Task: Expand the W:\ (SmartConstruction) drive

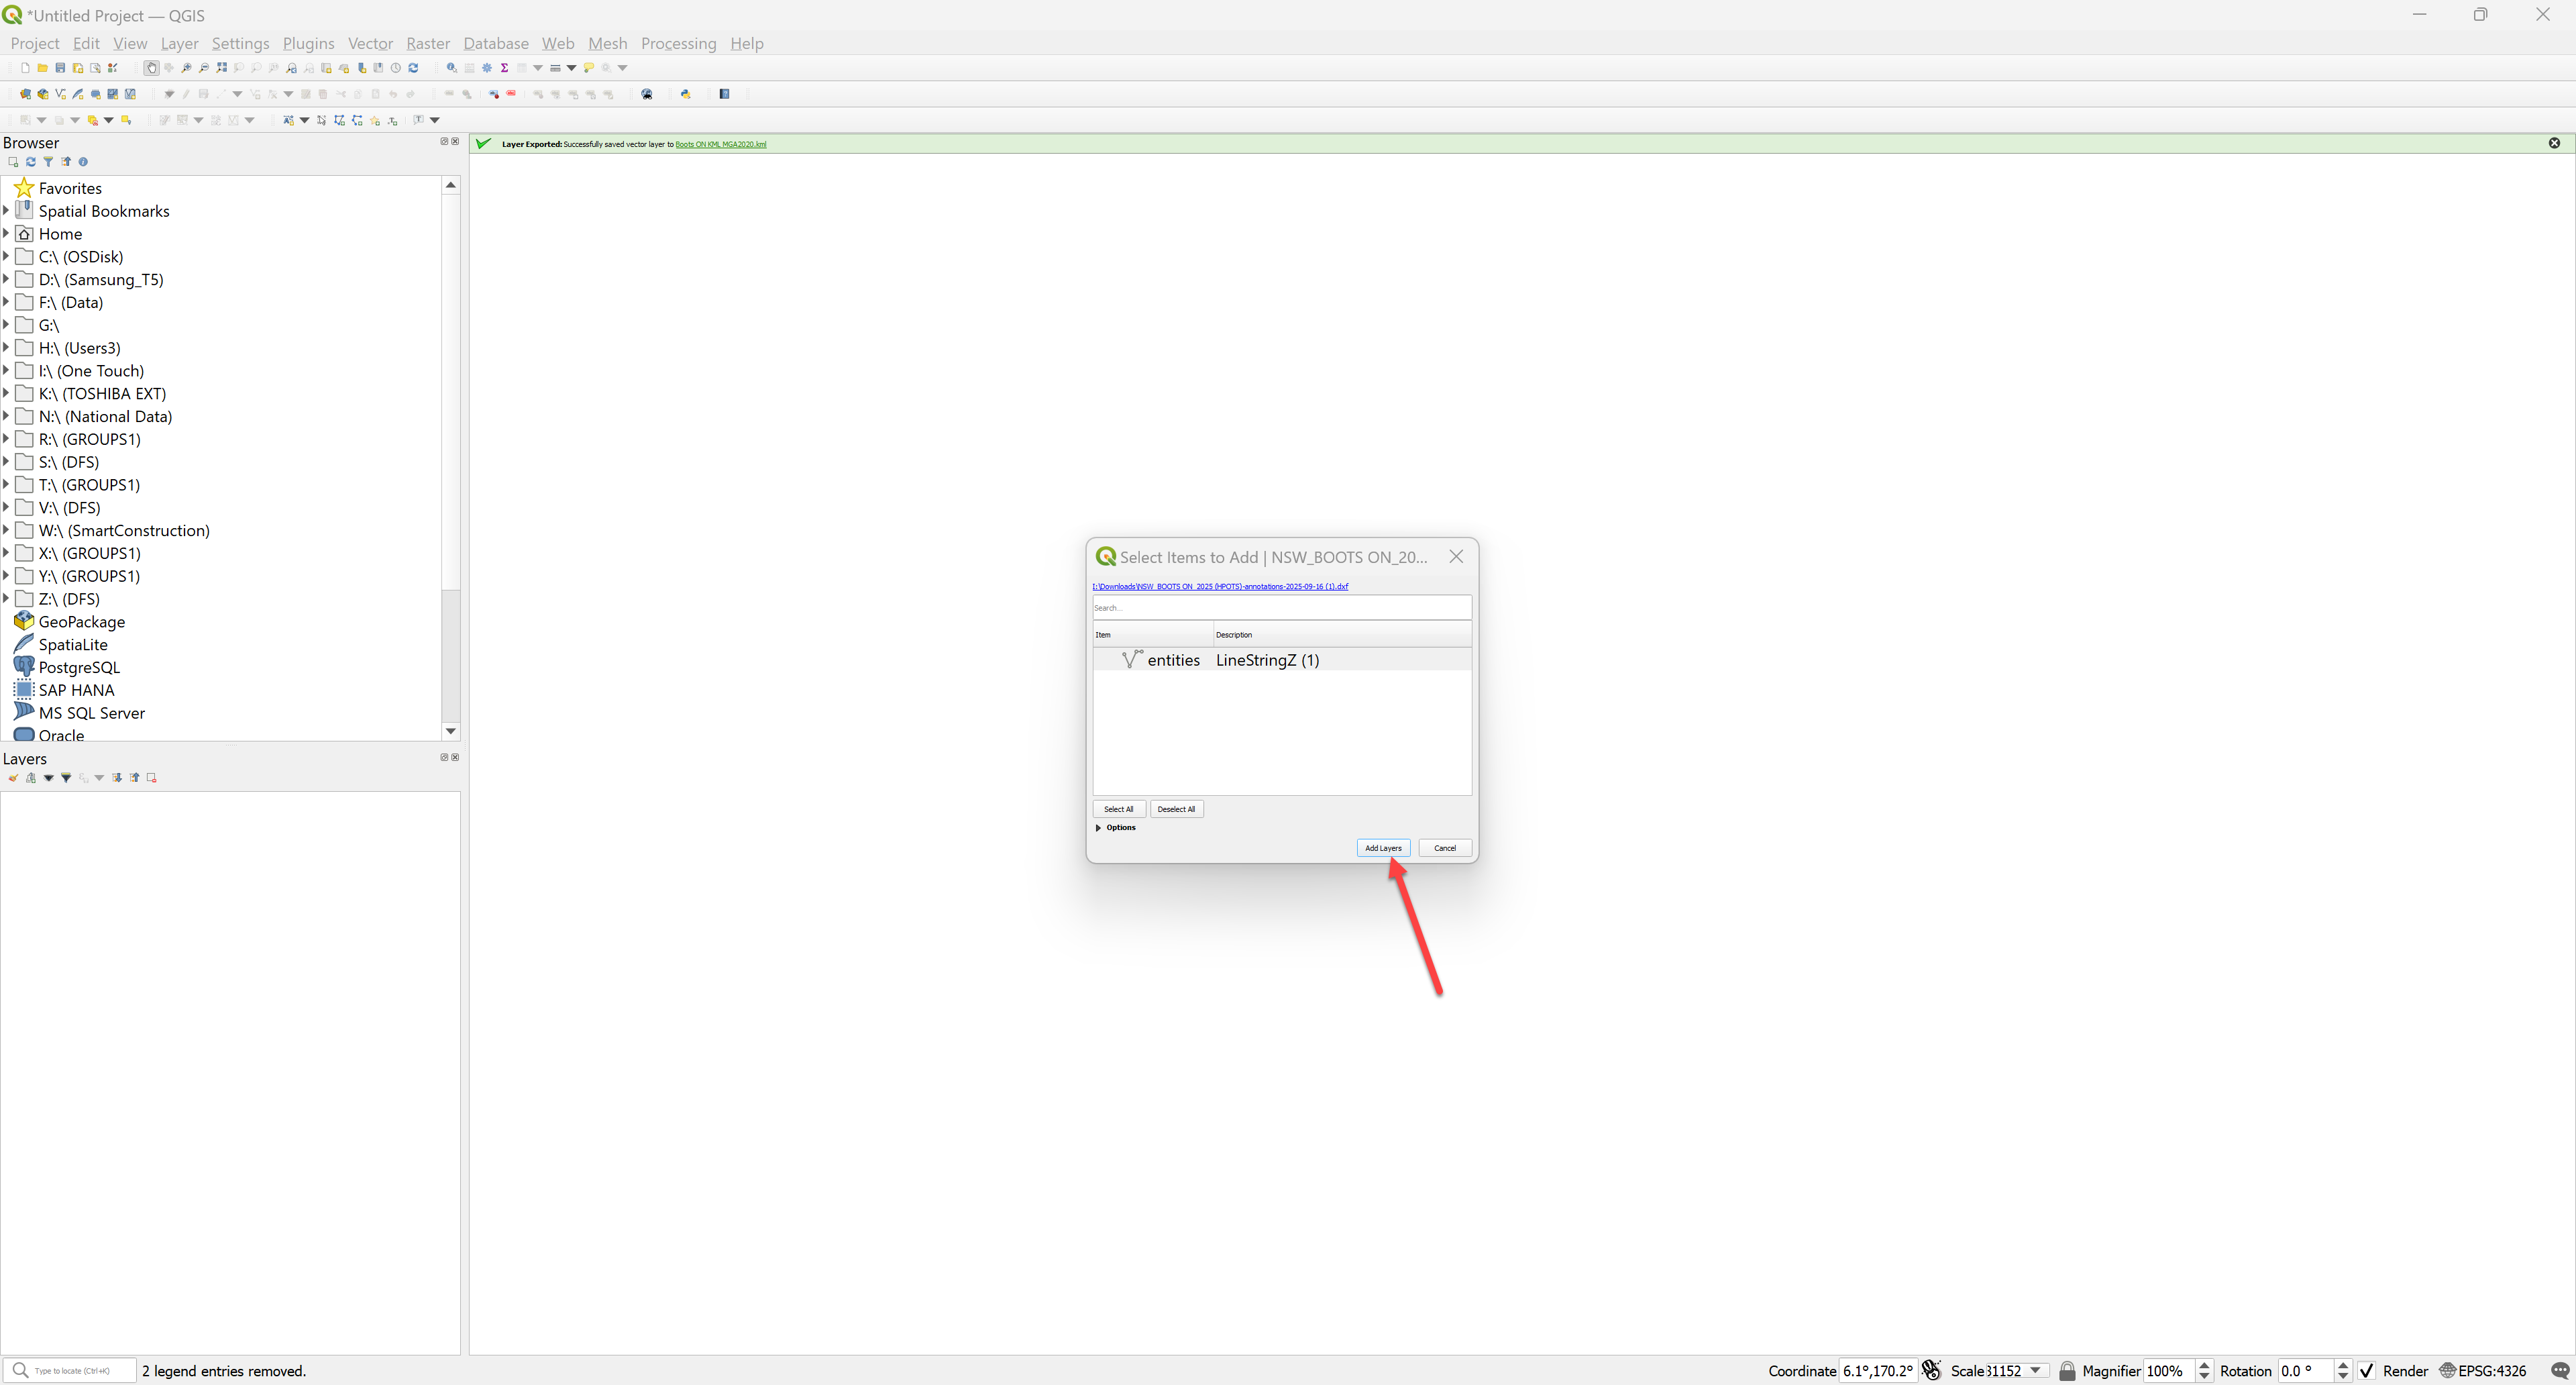Action: pos(6,530)
